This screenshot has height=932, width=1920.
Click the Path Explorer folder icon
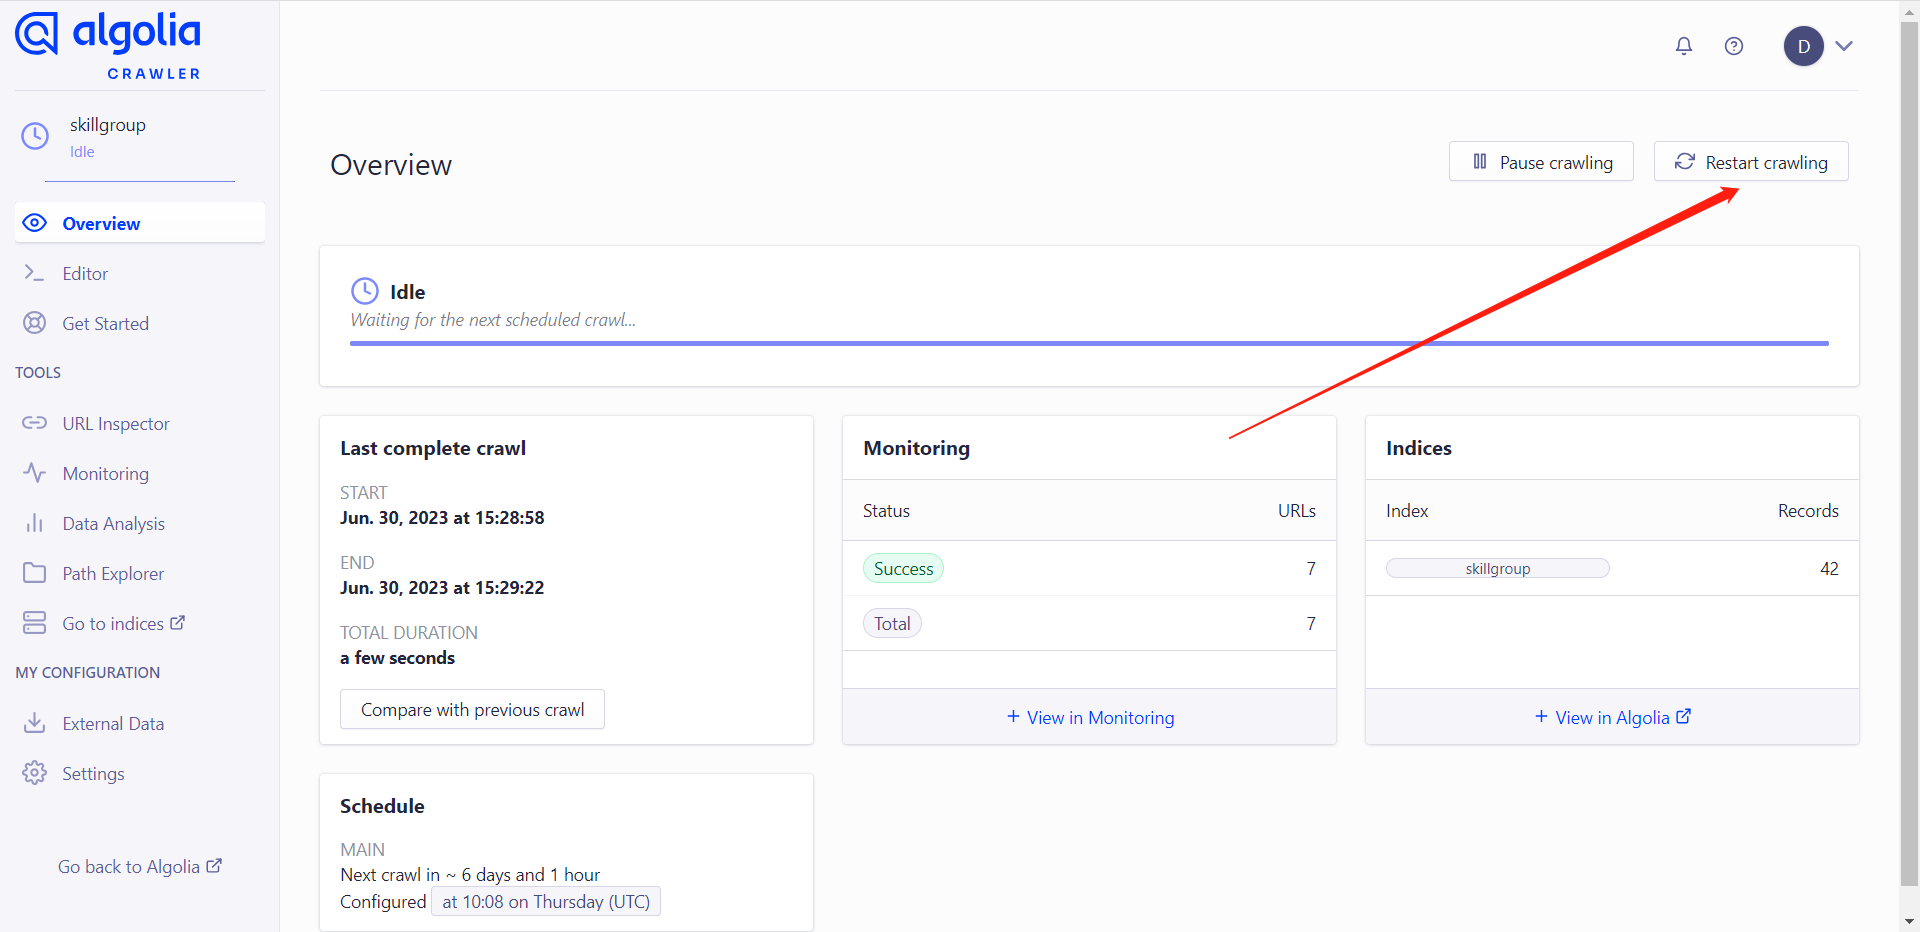pyautogui.click(x=35, y=573)
